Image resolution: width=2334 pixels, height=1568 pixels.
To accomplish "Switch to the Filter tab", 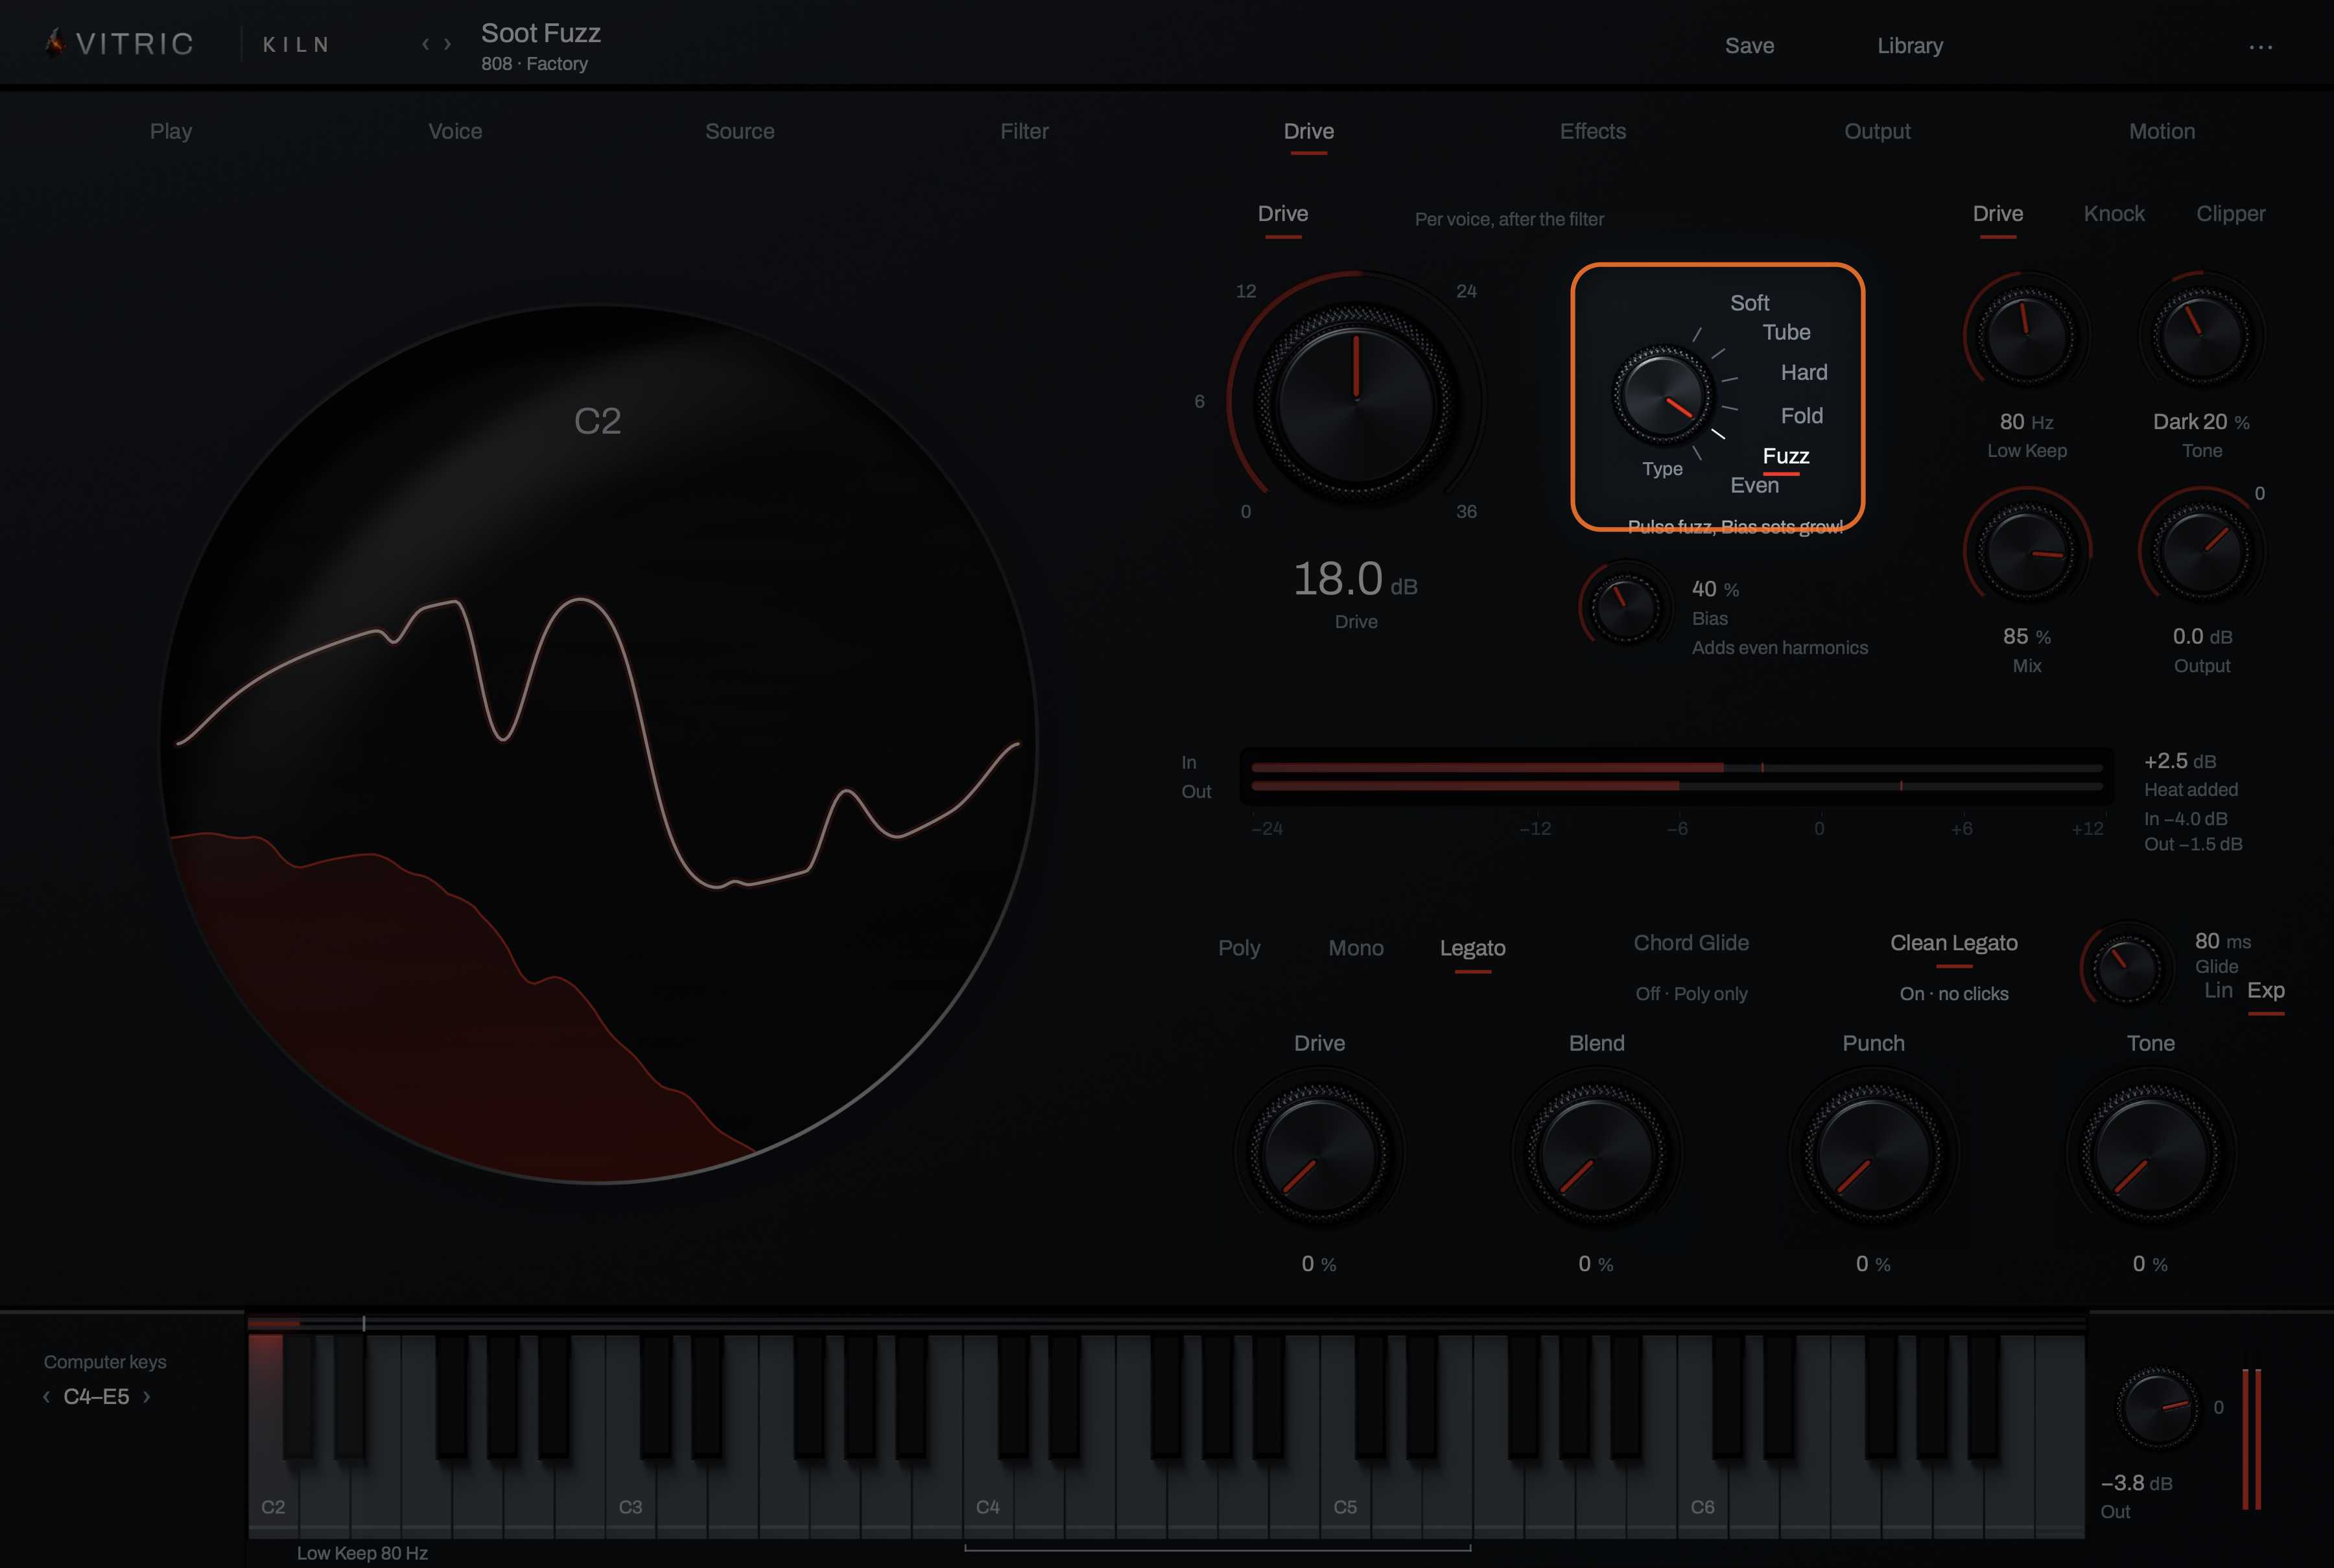I will tap(1024, 131).
